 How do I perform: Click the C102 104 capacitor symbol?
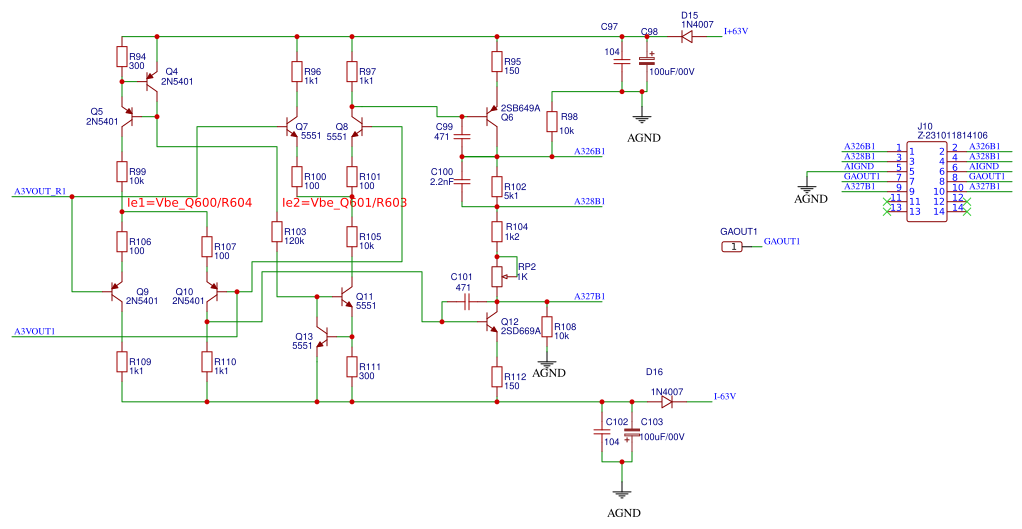point(601,432)
